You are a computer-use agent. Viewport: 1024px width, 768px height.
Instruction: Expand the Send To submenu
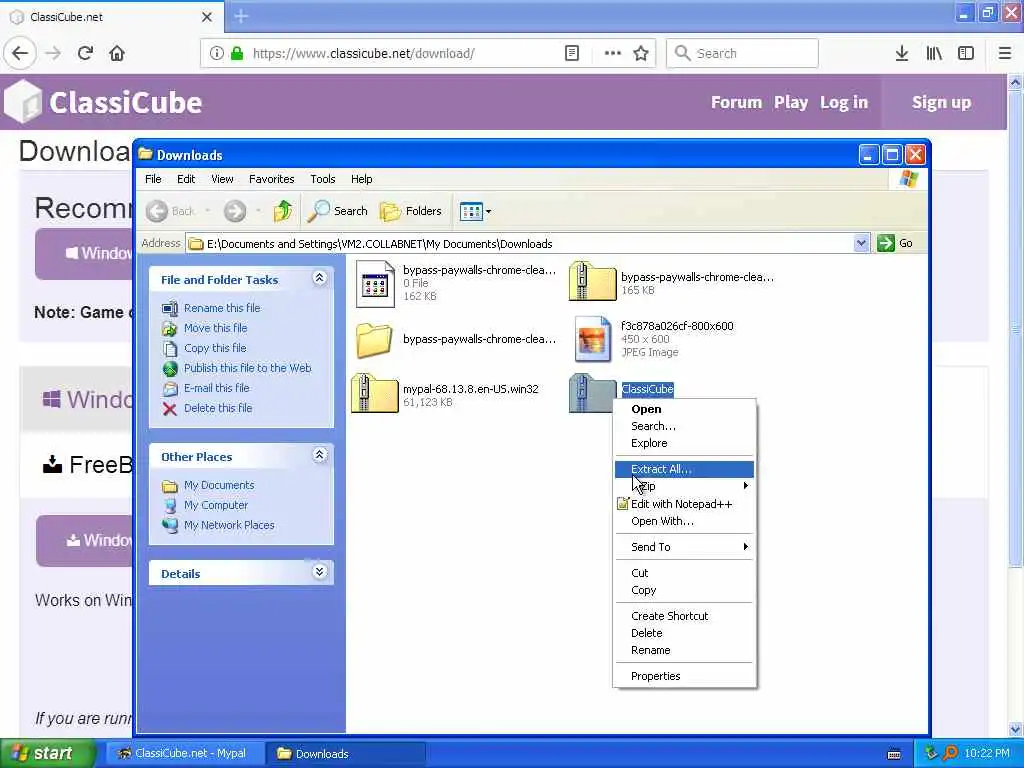click(684, 547)
